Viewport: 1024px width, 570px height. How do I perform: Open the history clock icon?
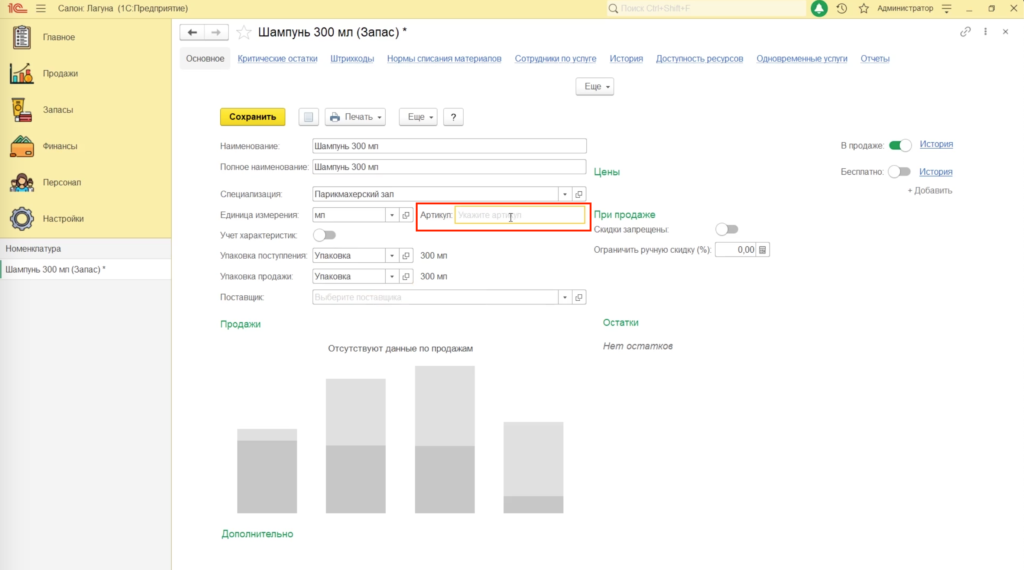842,8
